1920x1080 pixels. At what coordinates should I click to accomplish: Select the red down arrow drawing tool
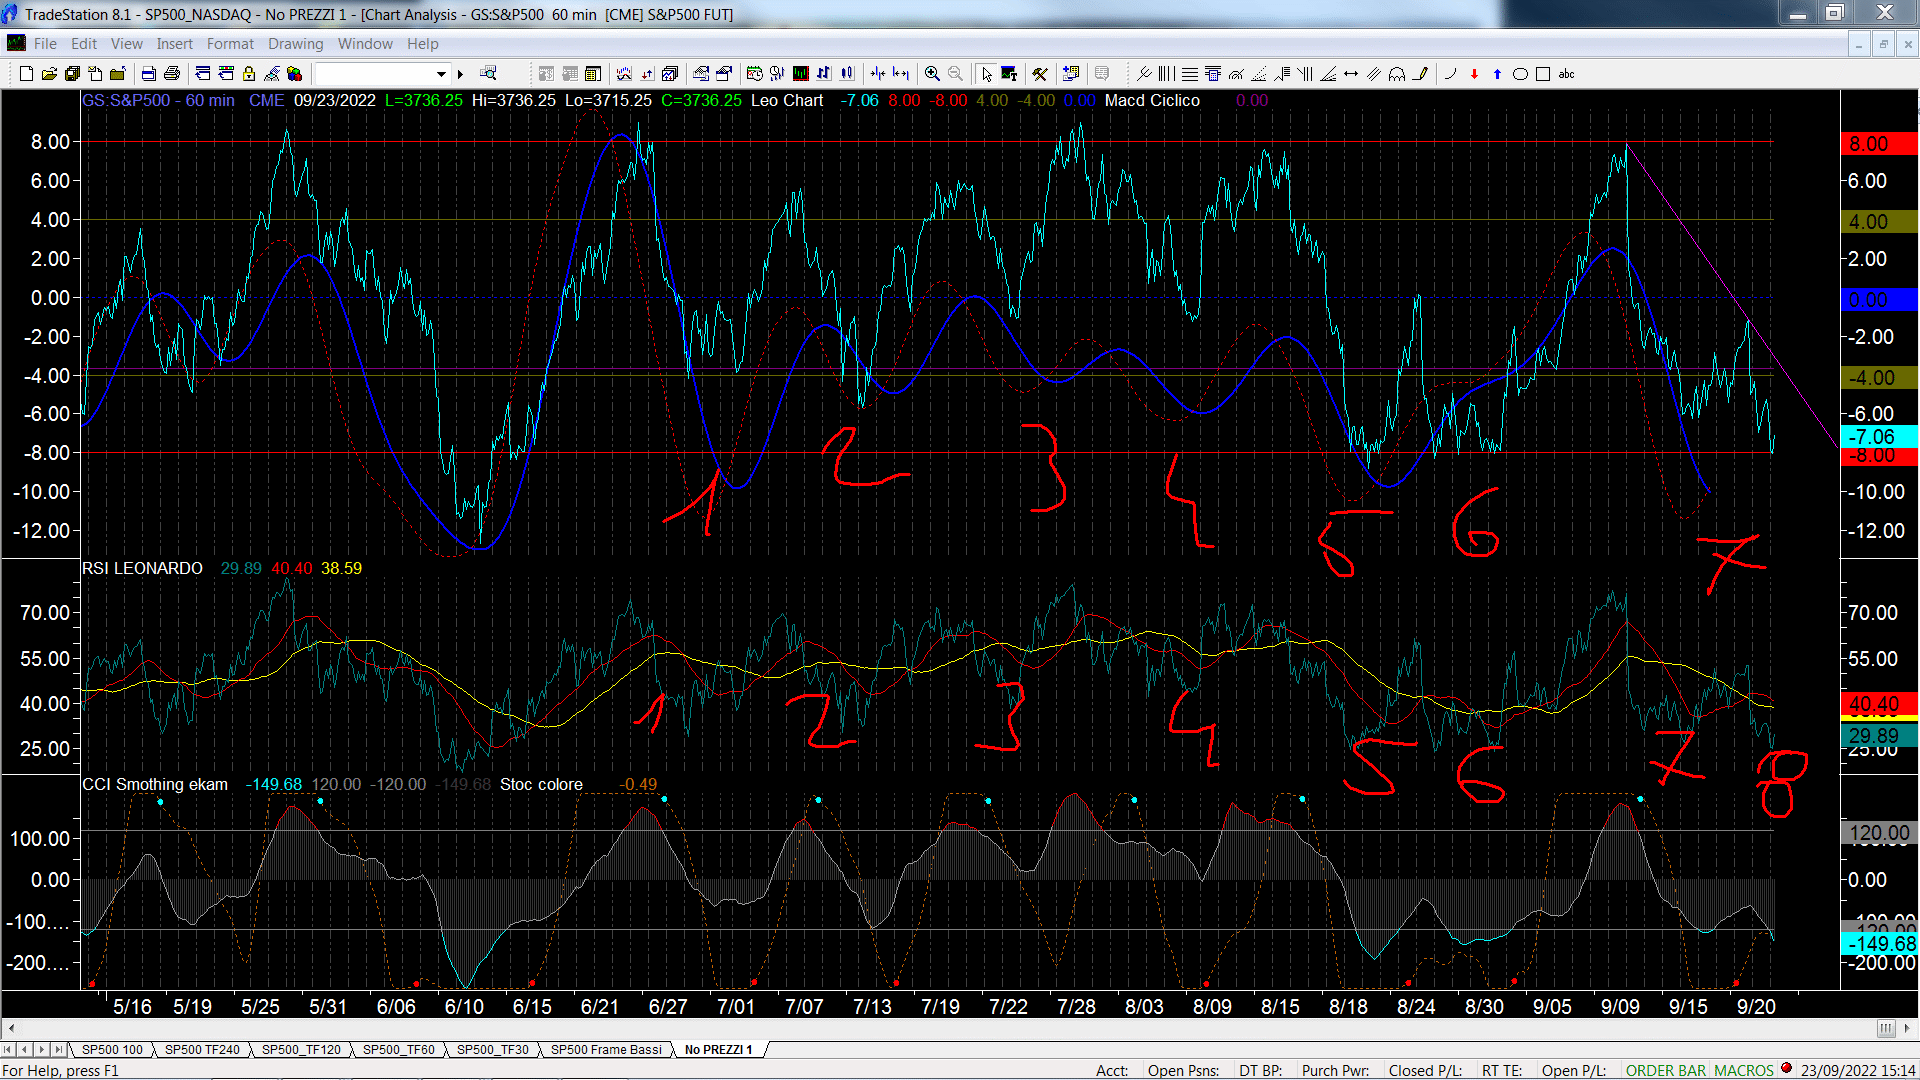coord(1474,74)
